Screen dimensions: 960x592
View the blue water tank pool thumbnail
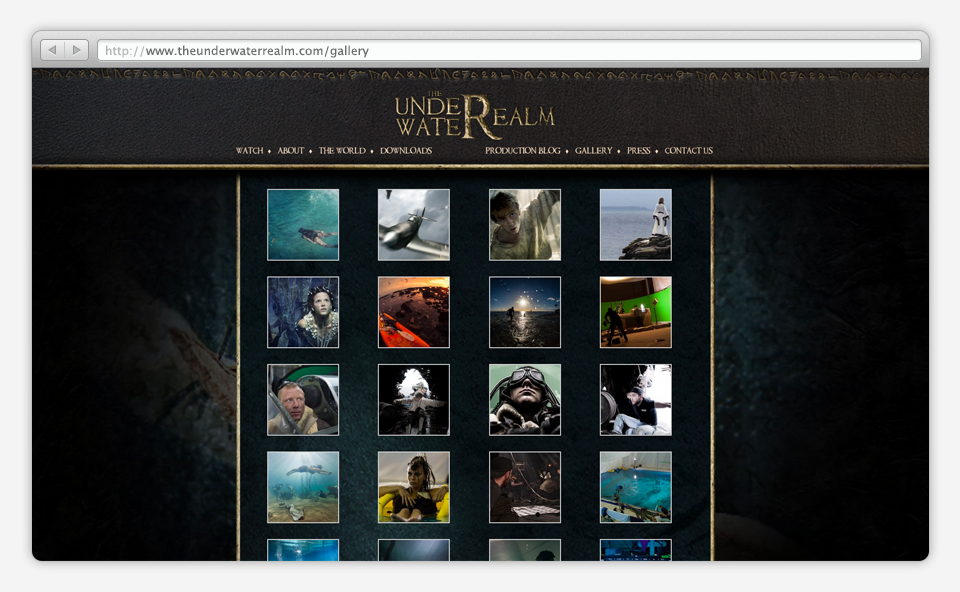(x=636, y=487)
